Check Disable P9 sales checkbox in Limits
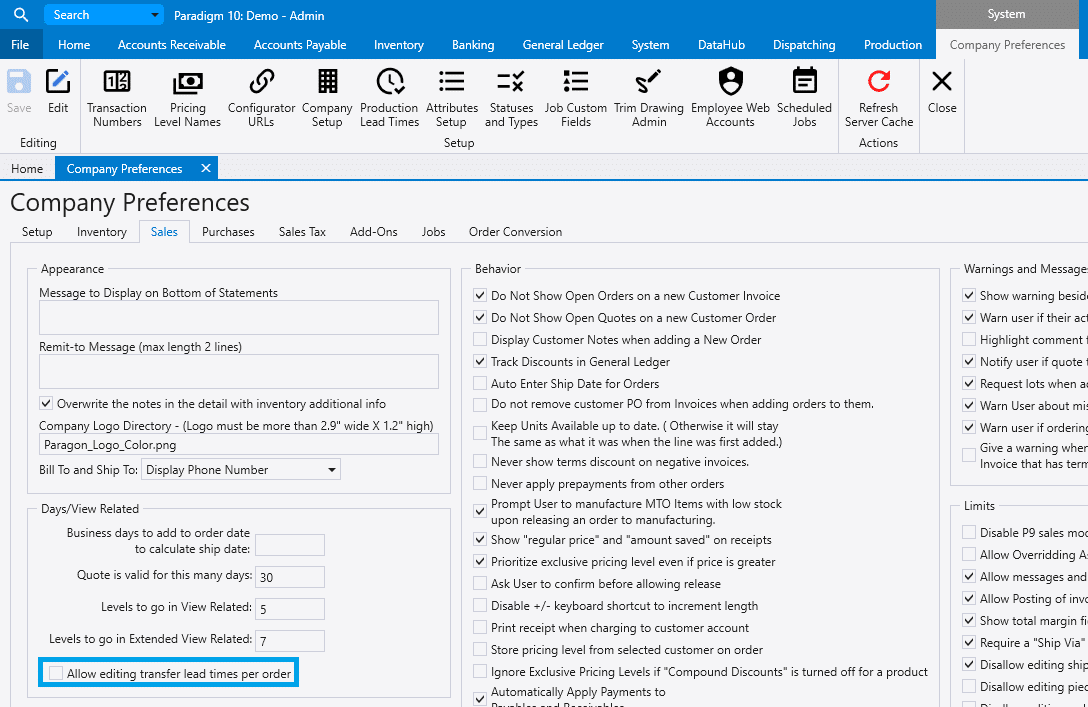The height and width of the screenshot is (707, 1088). tap(969, 532)
